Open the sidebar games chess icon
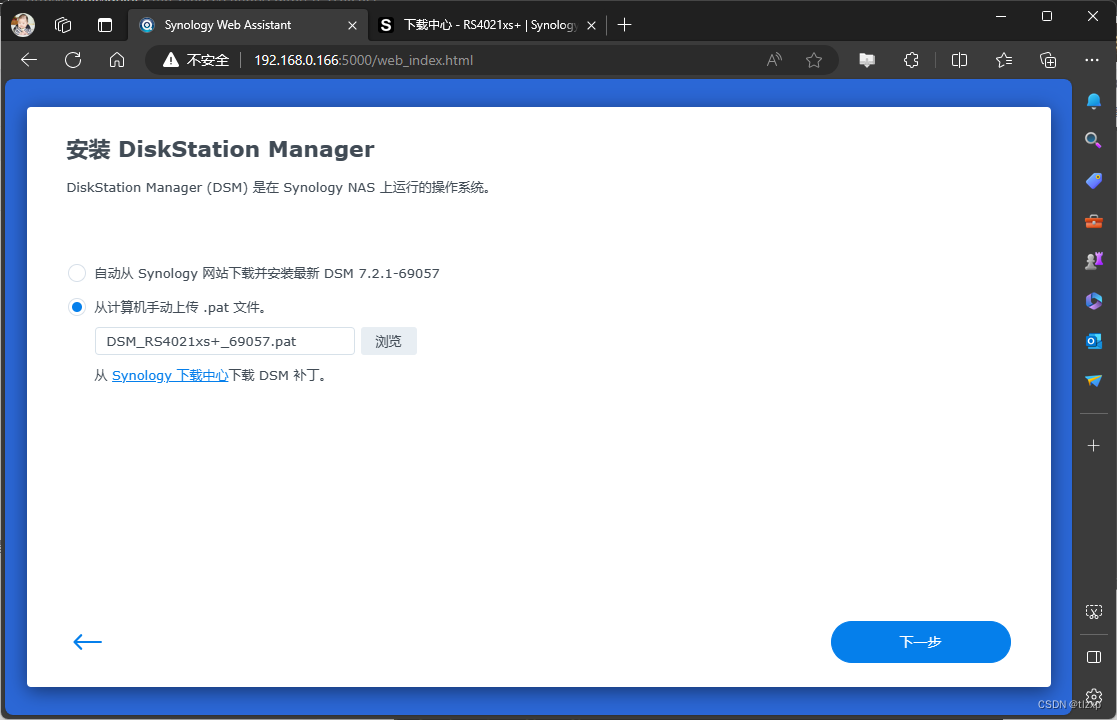The image size is (1117, 720). click(x=1093, y=261)
